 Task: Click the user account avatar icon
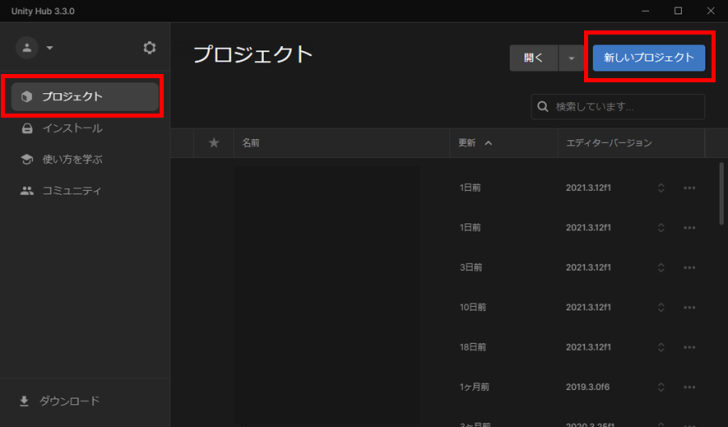coord(27,47)
